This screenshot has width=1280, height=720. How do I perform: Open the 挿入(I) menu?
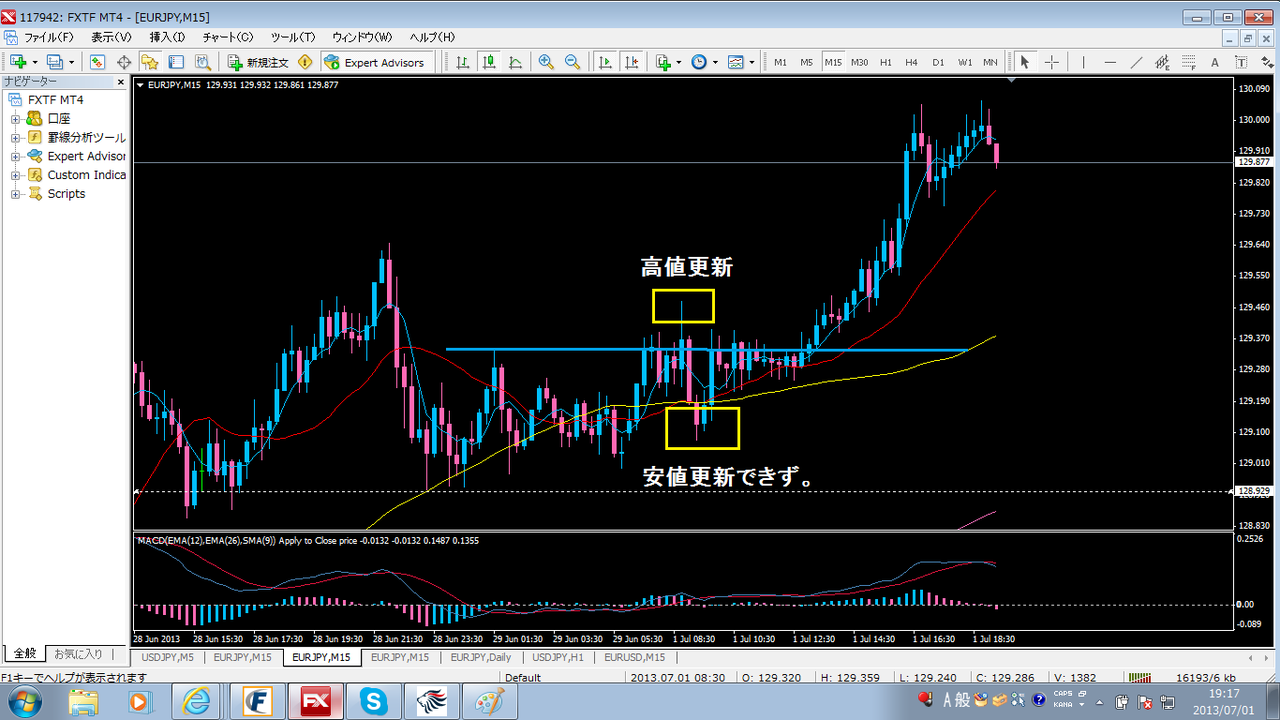pos(167,37)
